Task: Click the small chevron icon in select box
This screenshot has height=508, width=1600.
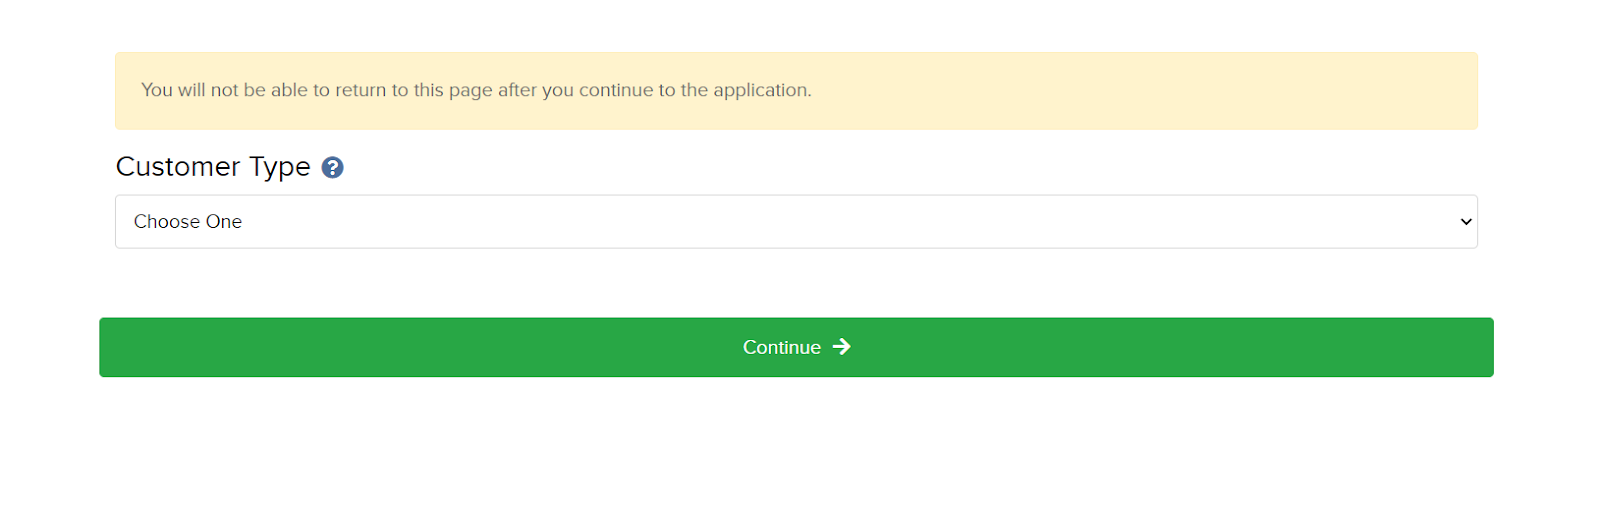Action: 1466,222
